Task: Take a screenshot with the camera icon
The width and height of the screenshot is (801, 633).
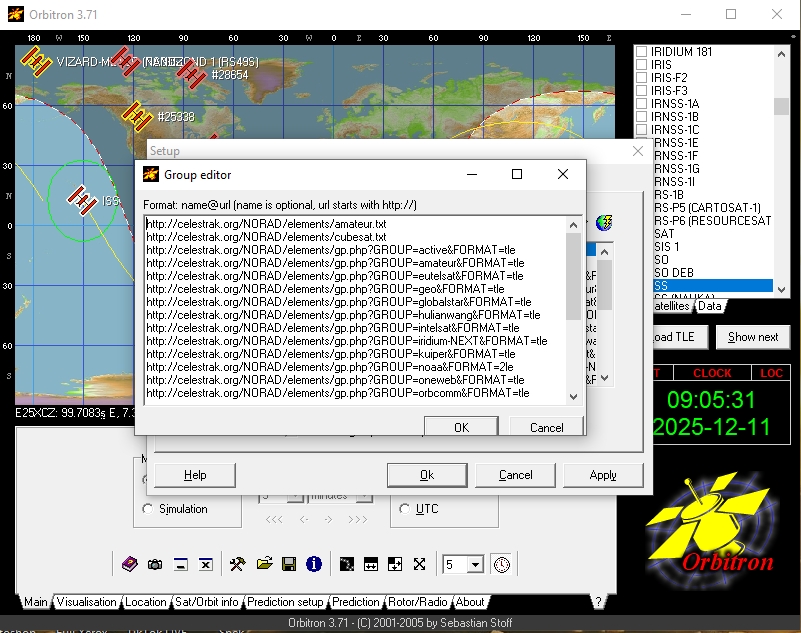Action: [x=155, y=564]
